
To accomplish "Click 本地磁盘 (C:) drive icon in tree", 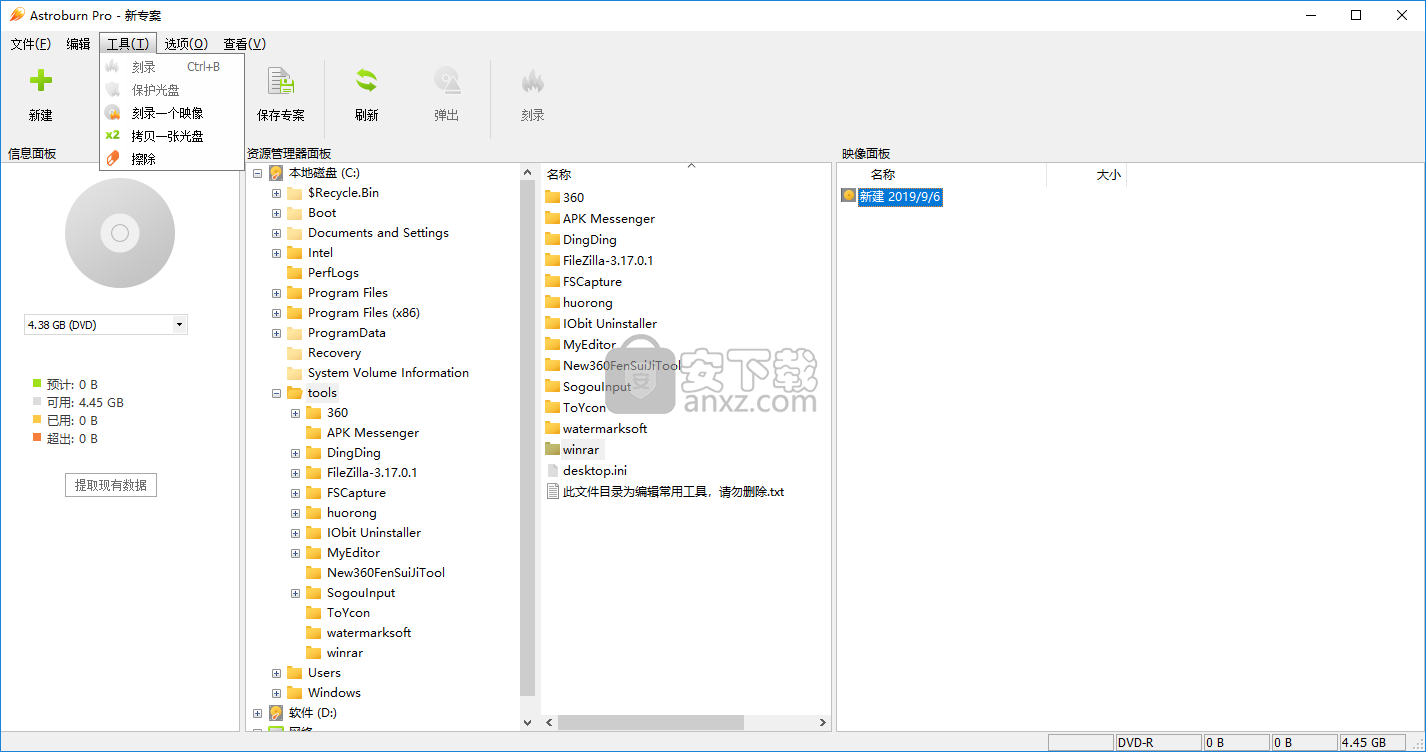I will [x=276, y=173].
